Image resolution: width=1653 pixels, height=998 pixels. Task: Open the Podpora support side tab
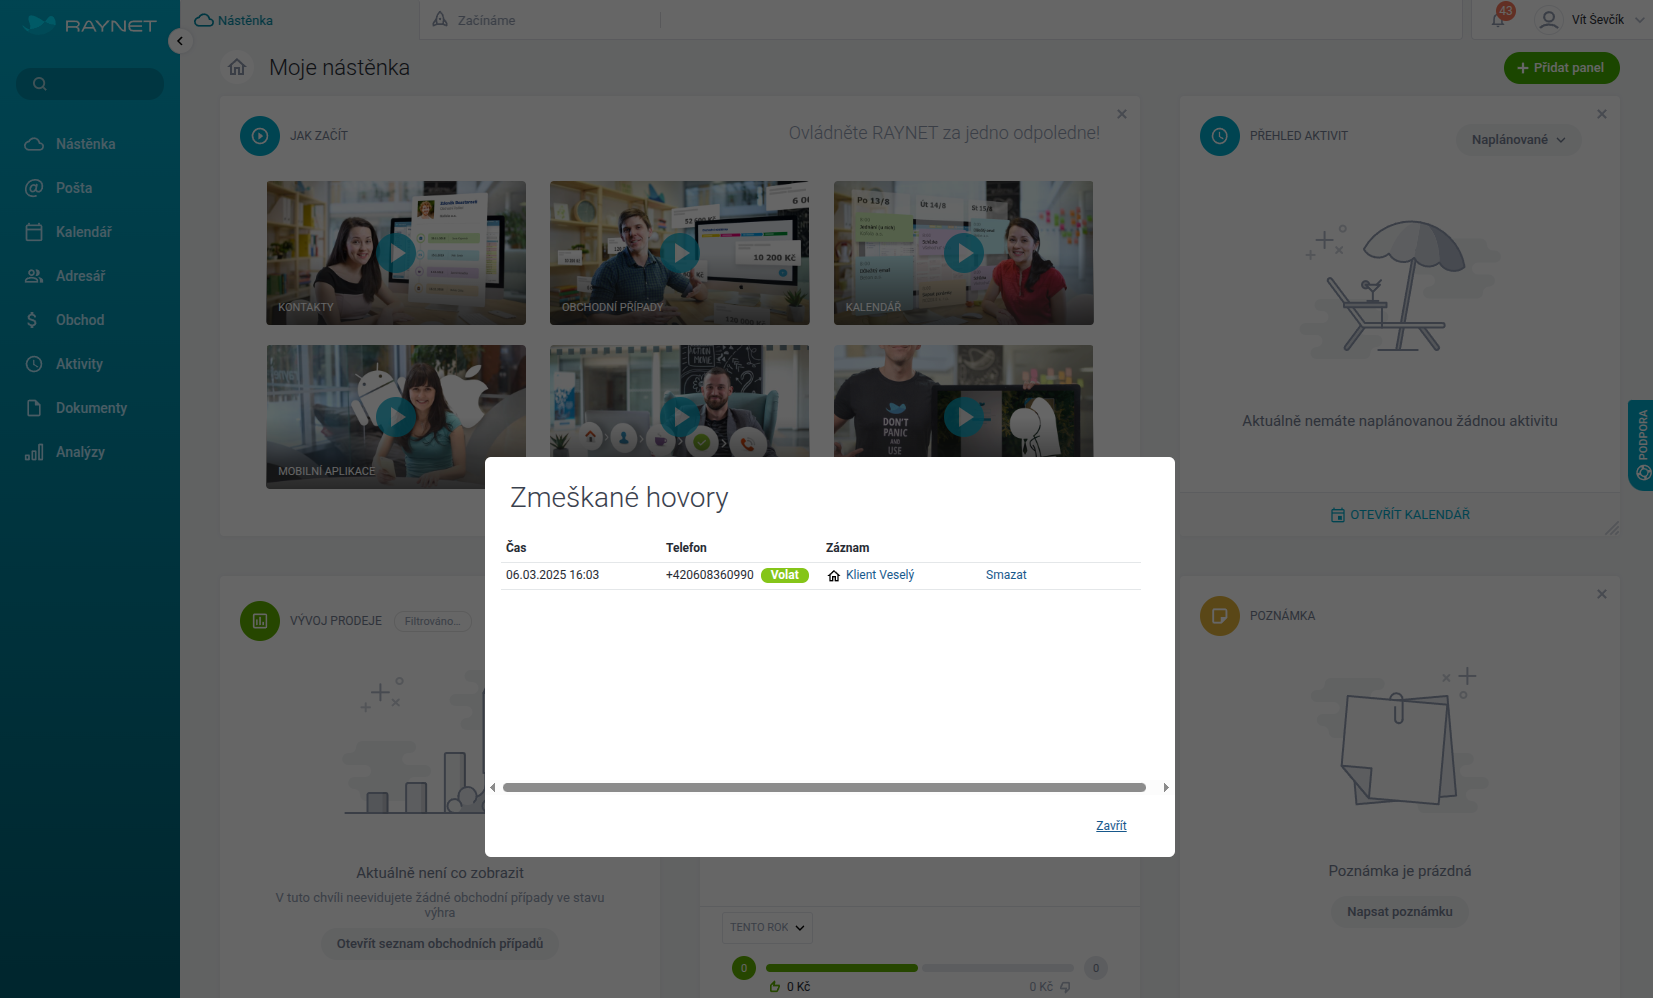[1641, 445]
